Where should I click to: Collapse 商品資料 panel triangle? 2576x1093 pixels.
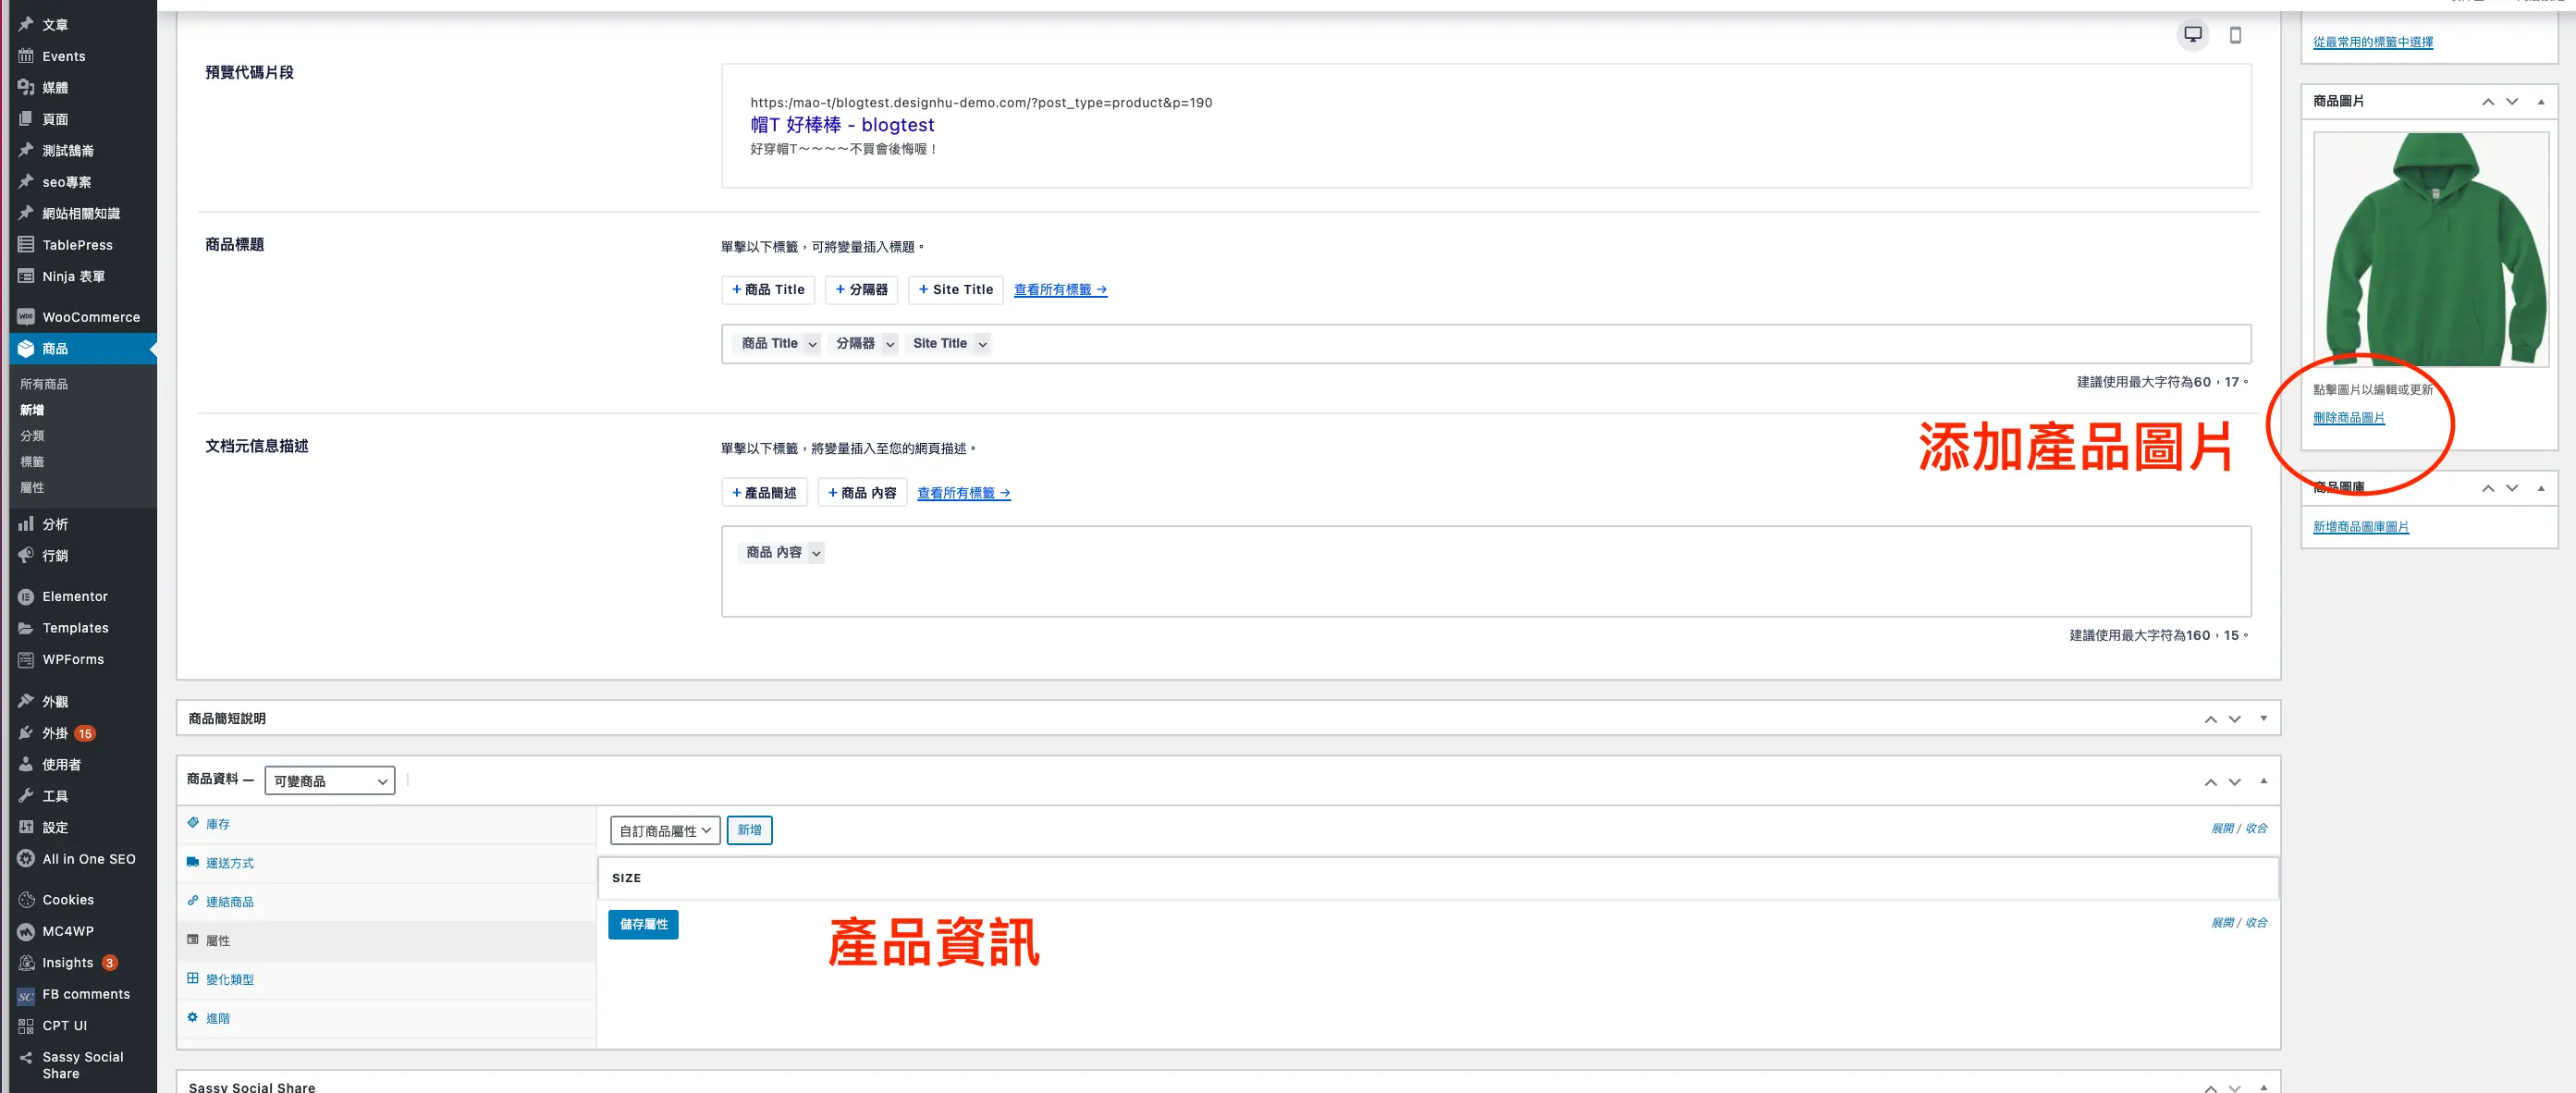click(2263, 781)
